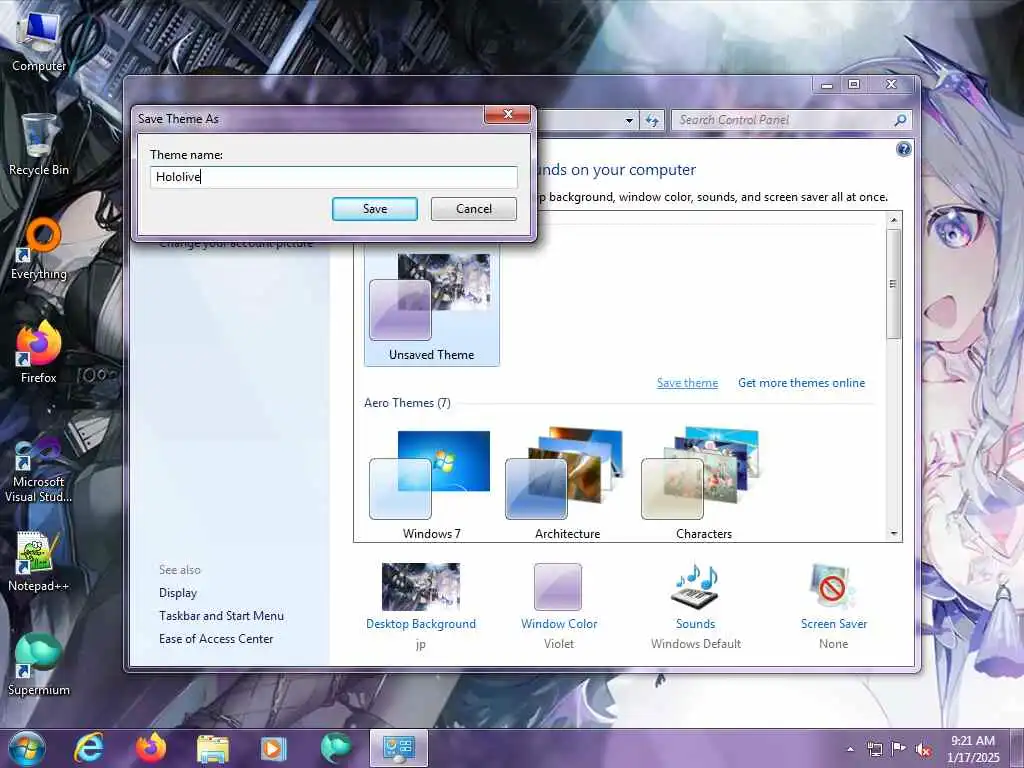Launch the Everything search shortcut
This screenshot has height=768, width=1024.
coord(39,249)
